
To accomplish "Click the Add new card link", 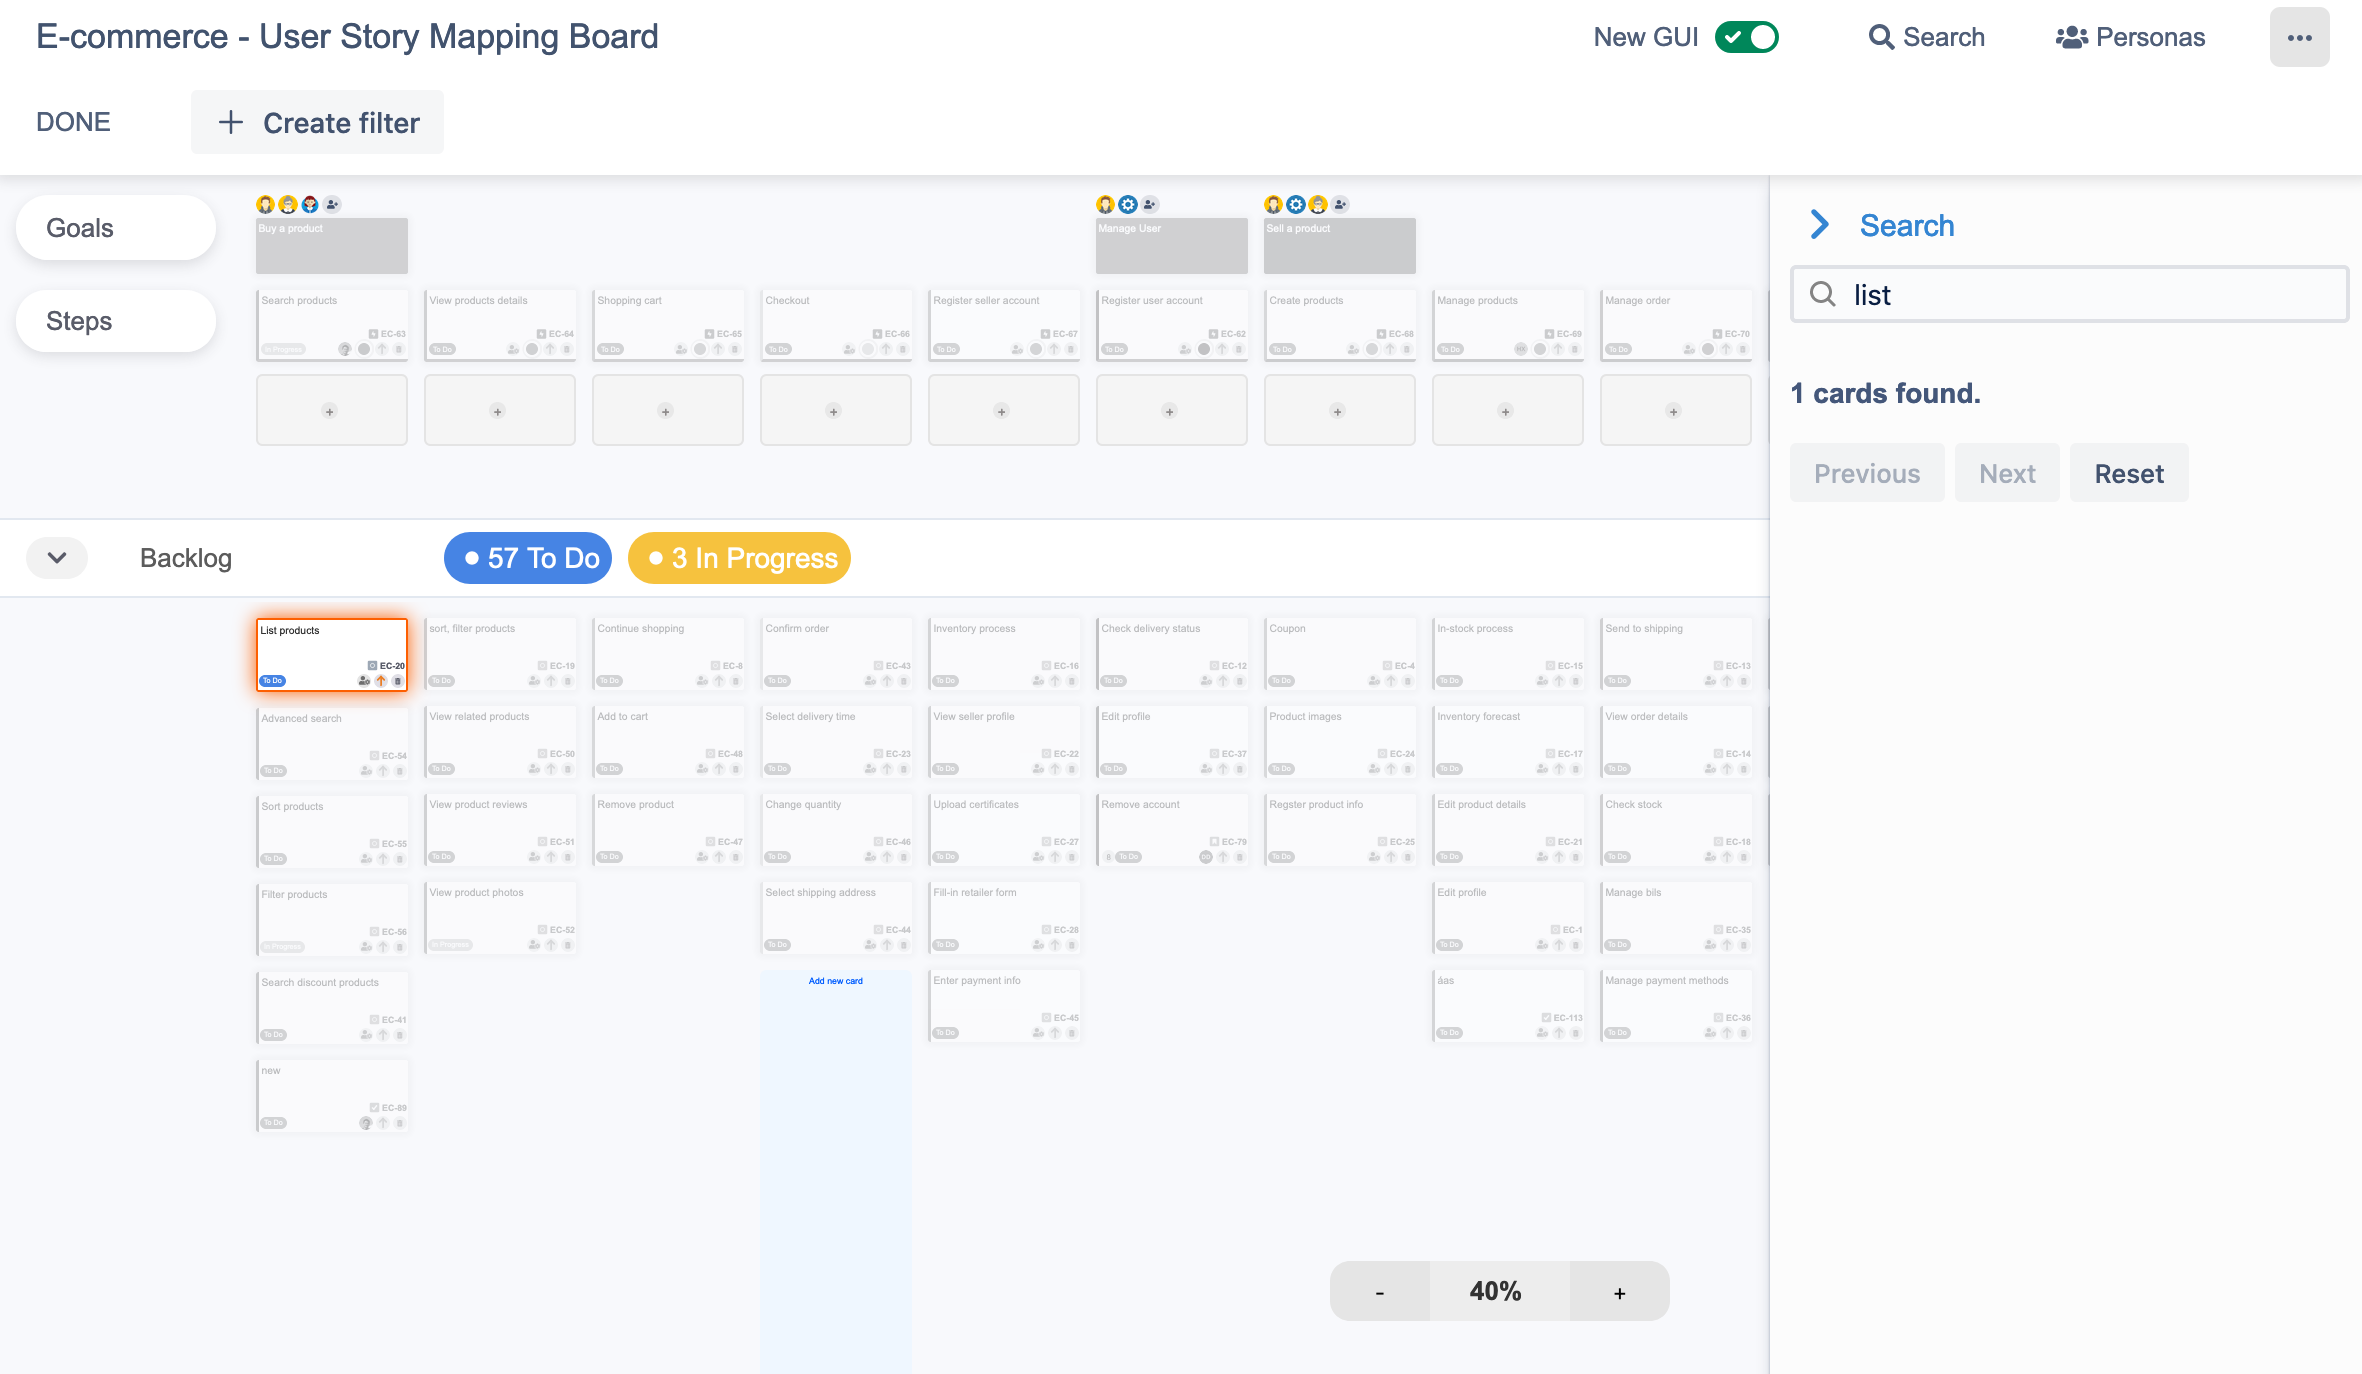I will (835, 981).
